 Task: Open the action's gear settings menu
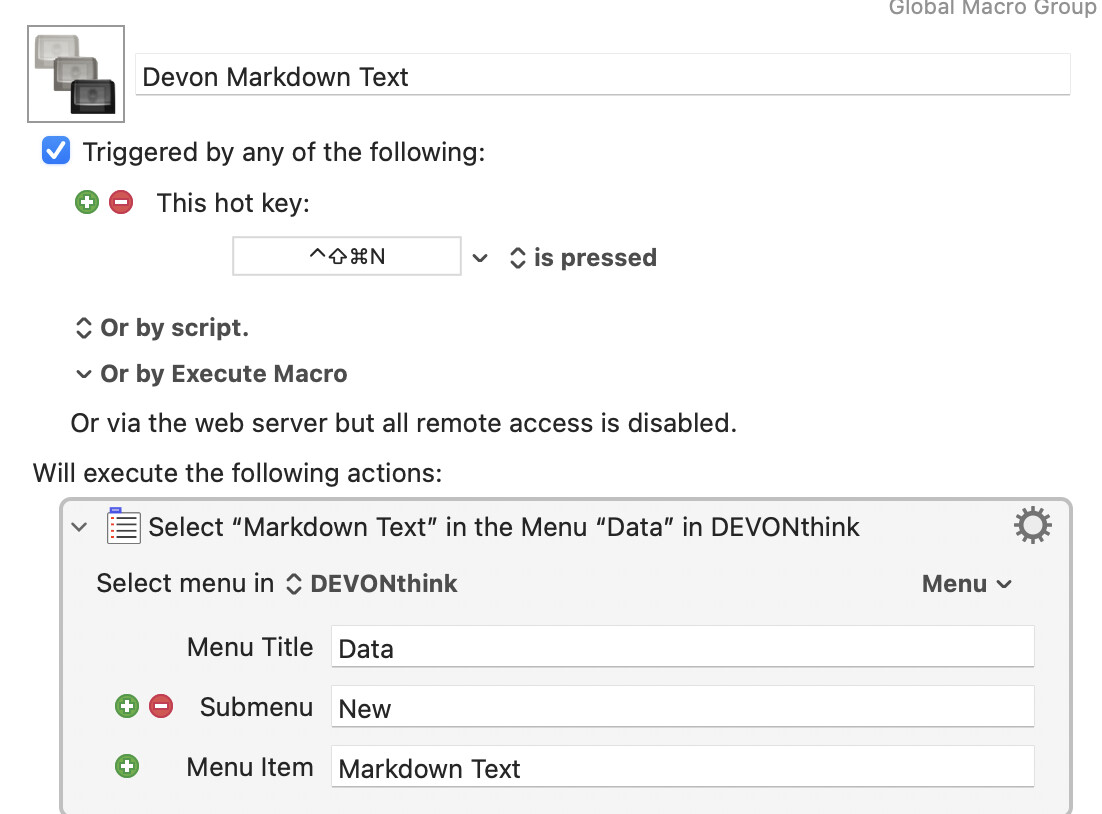[x=1032, y=525]
